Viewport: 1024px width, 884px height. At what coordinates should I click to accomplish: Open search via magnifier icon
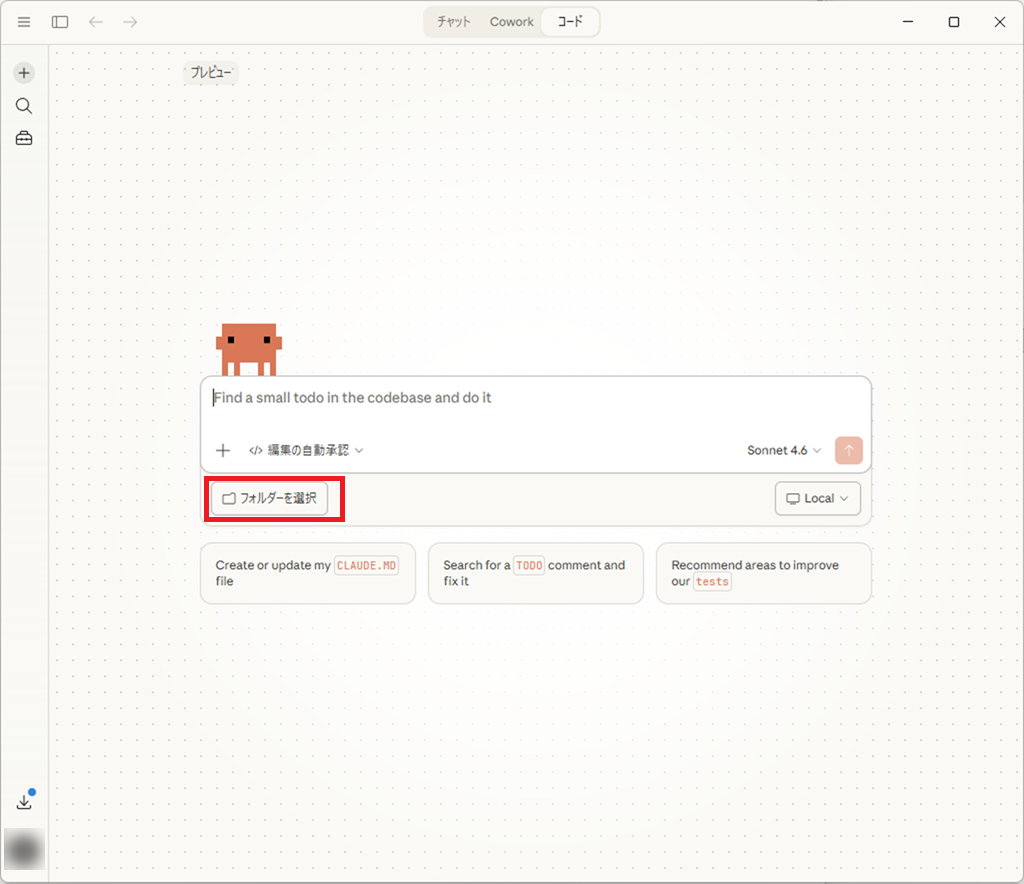click(24, 106)
